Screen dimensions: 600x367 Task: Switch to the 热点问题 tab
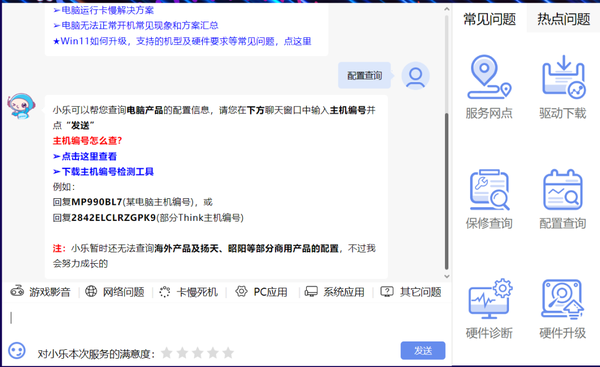(x=563, y=19)
